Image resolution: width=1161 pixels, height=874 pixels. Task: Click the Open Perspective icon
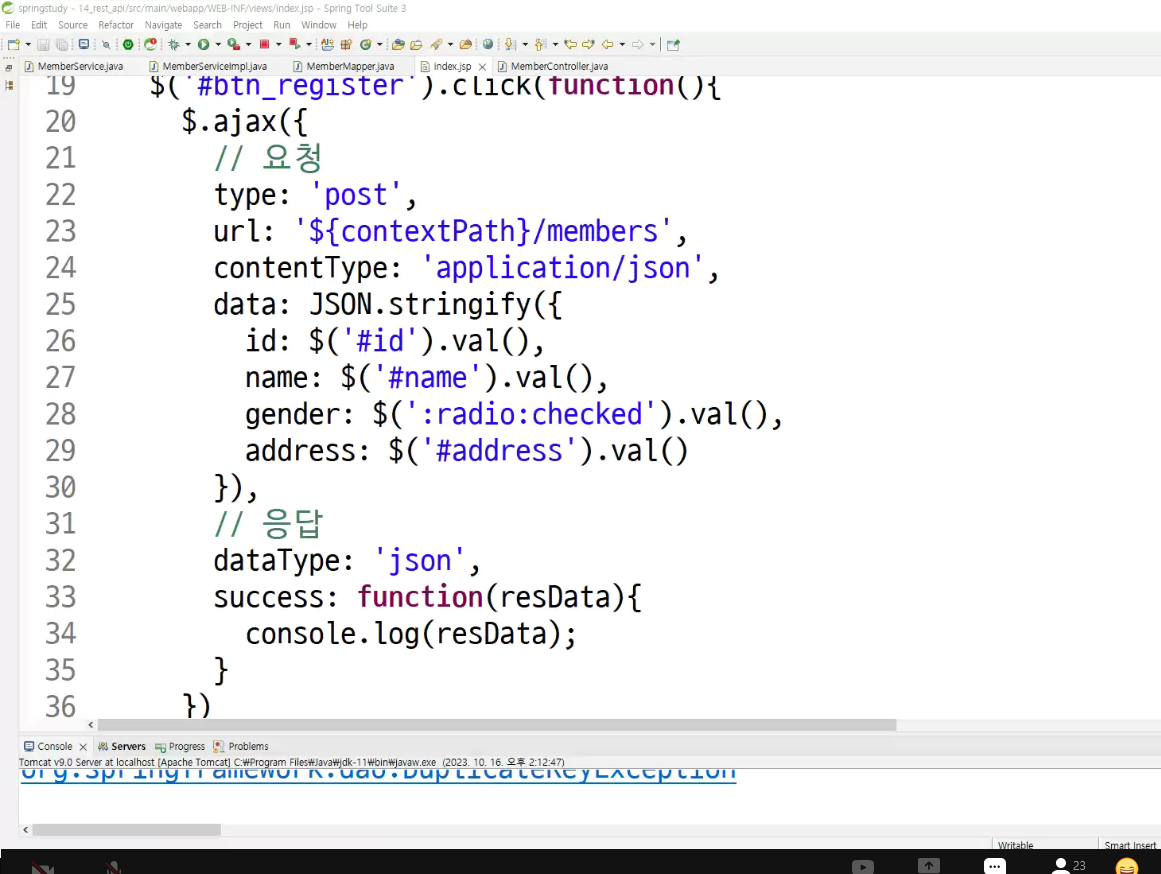coord(673,44)
